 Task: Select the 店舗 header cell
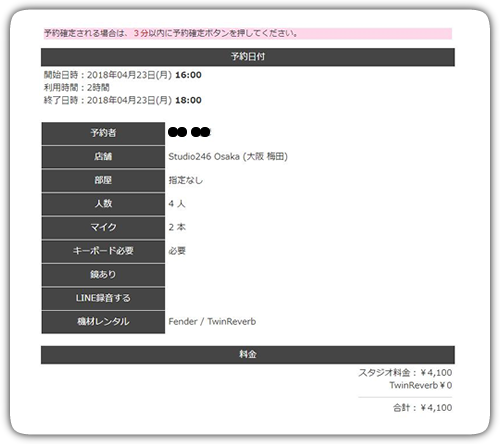coord(103,157)
